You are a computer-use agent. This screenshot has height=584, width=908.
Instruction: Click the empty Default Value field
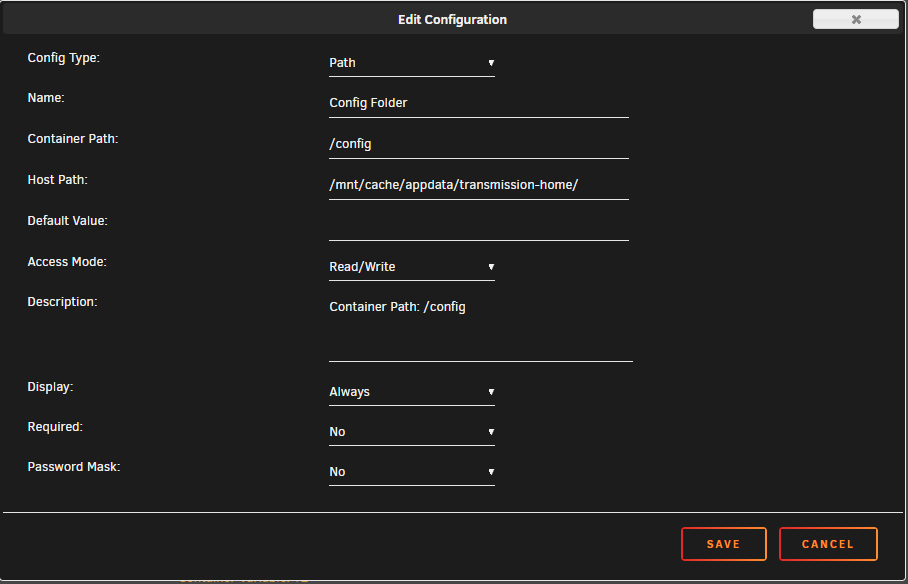(479, 226)
